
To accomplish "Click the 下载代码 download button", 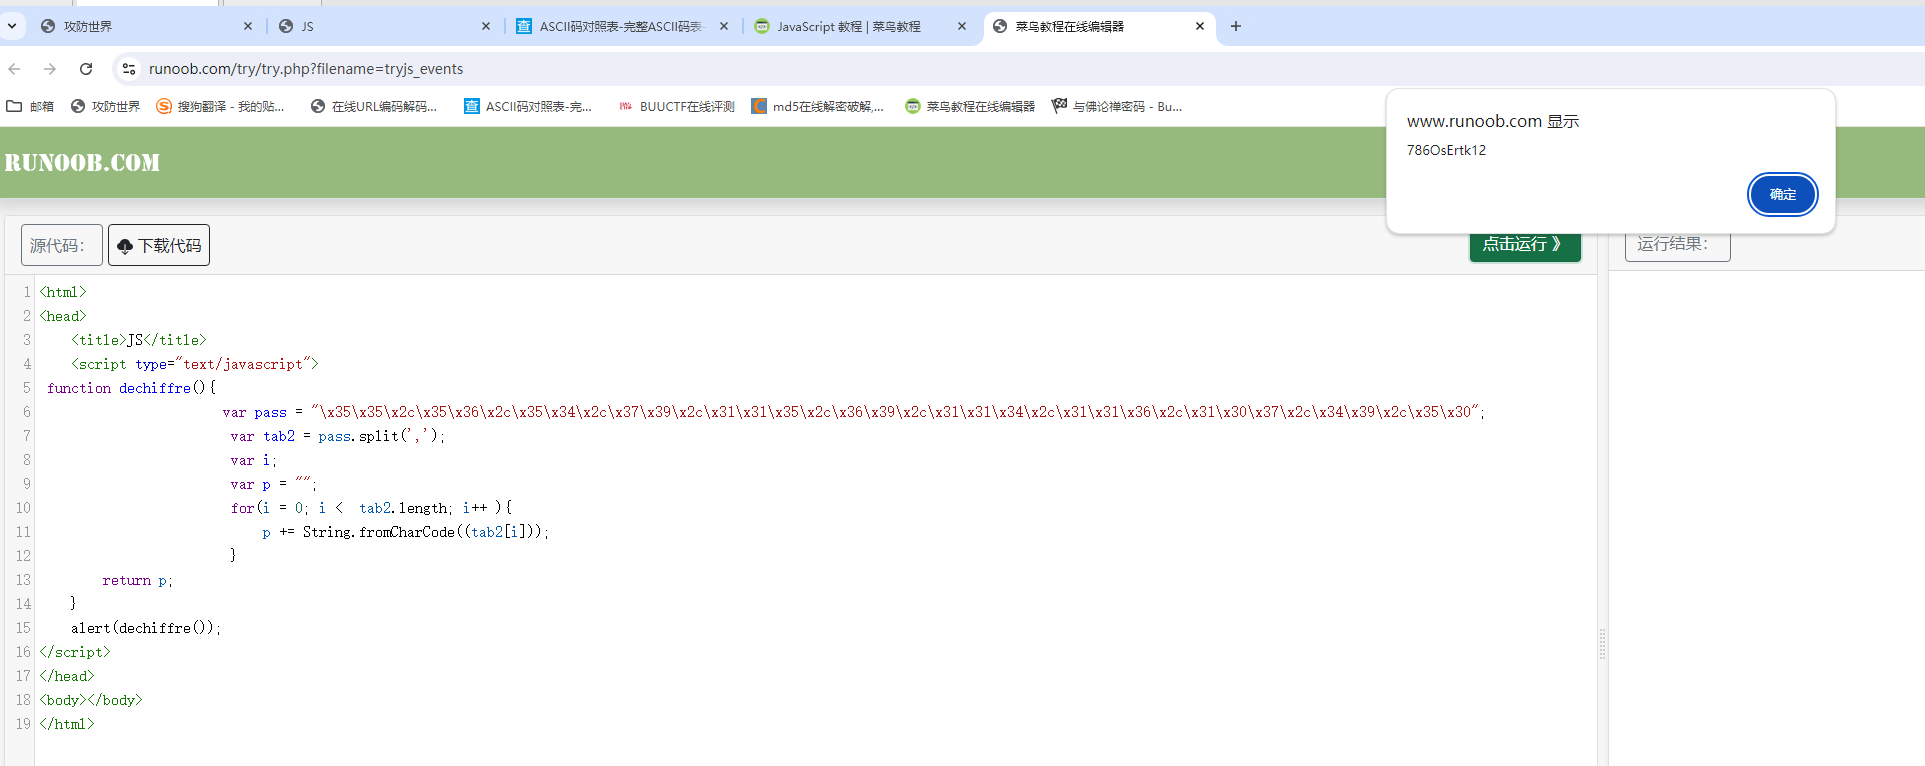I will point(159,245).
